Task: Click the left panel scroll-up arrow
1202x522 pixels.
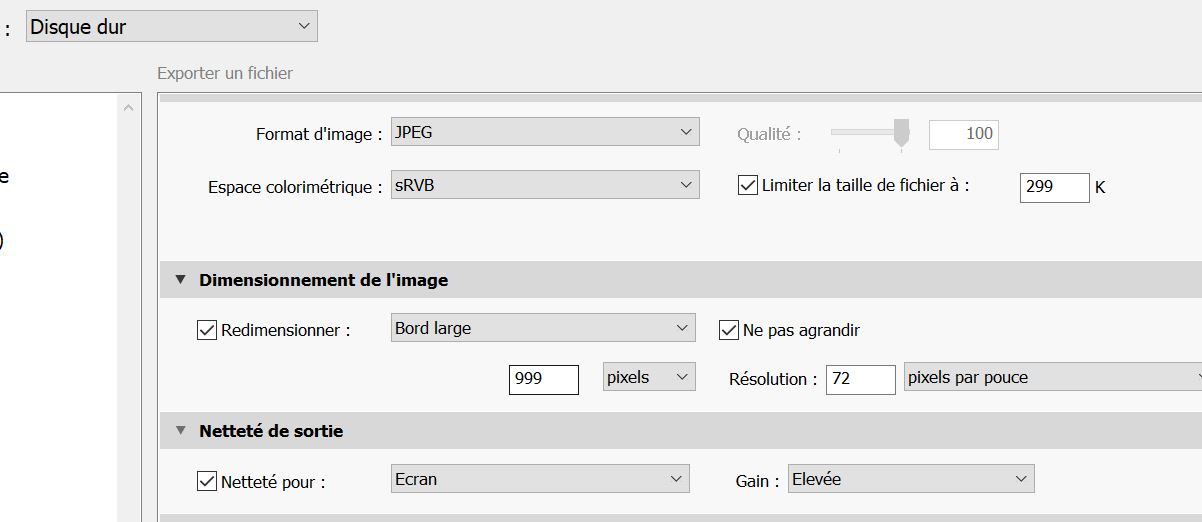Action: 128,108
